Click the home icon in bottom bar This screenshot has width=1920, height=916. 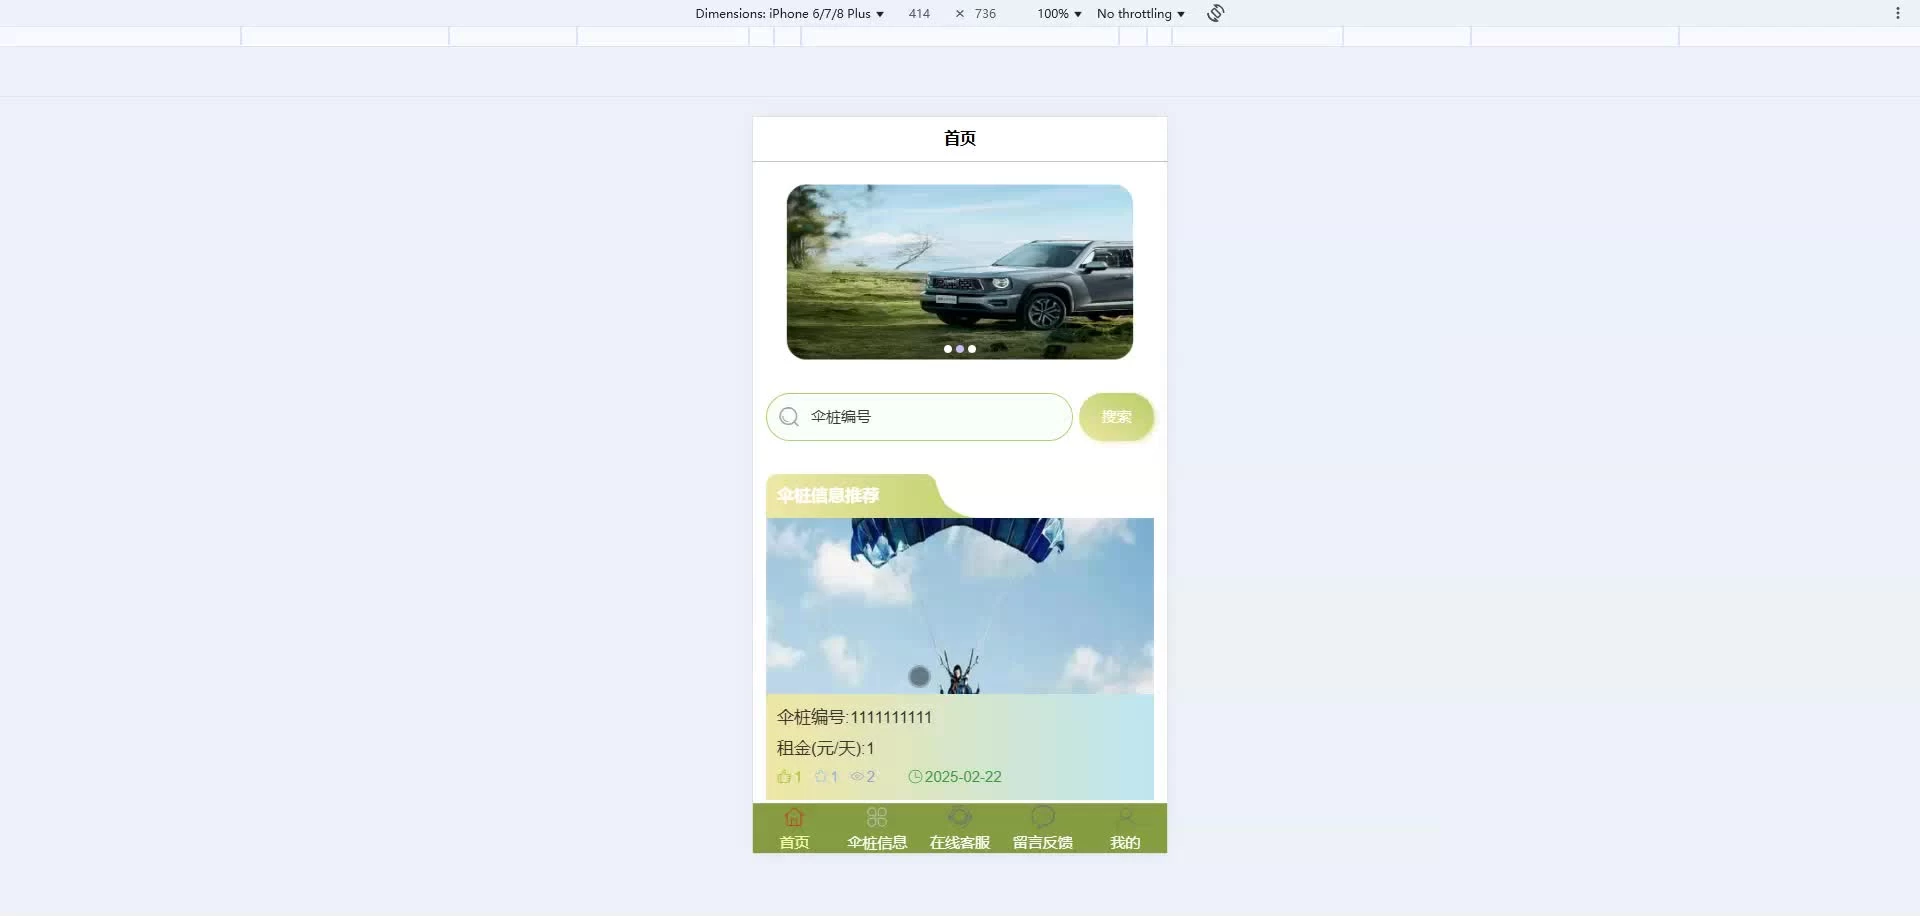794,817
